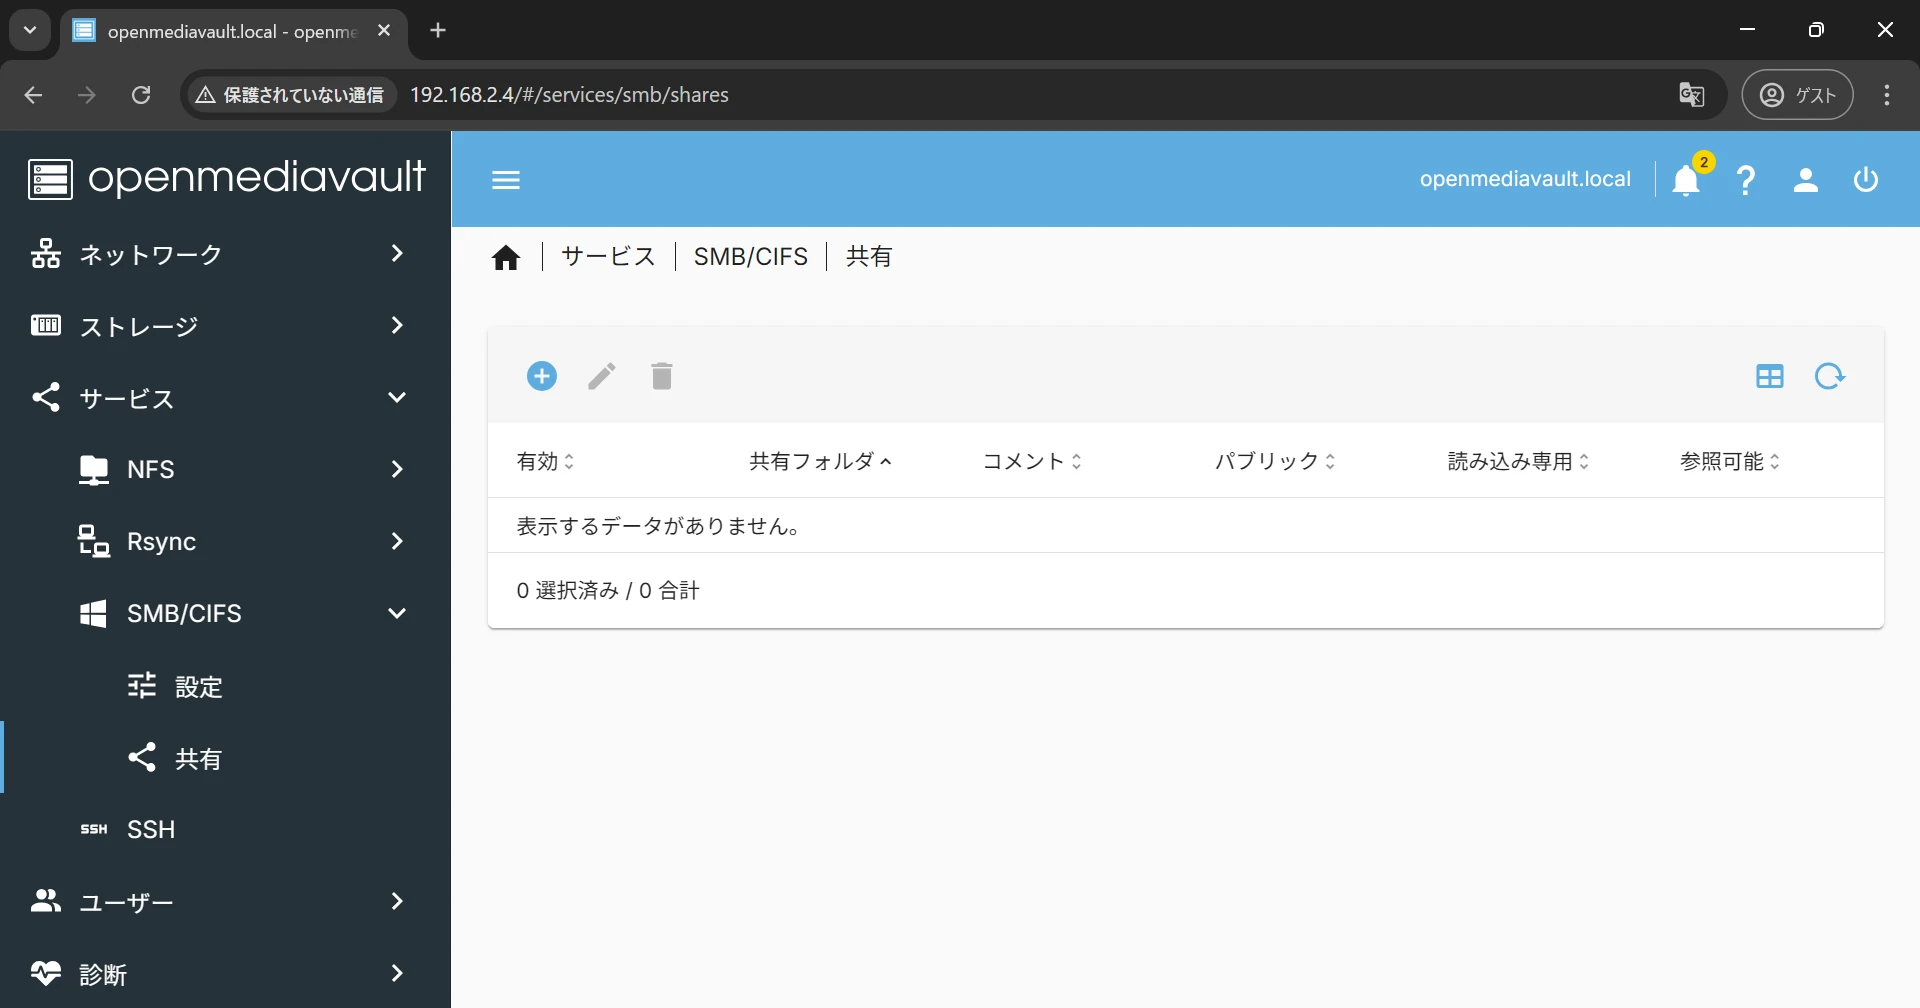Expand the ユーザー menu chevron

point(397,902)
